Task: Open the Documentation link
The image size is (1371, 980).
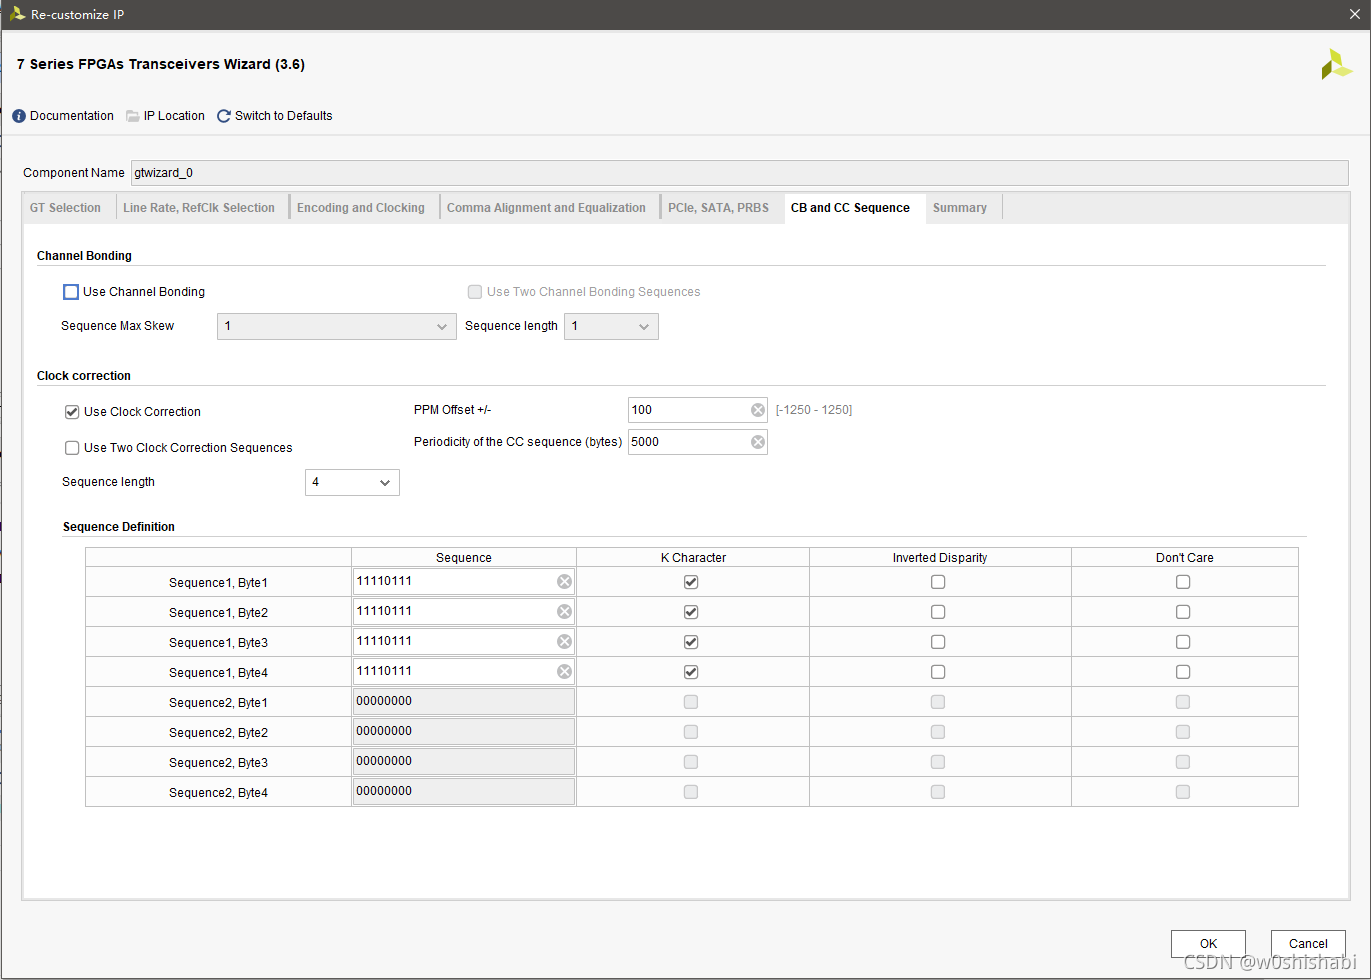Action: click(x=72, y=116)
